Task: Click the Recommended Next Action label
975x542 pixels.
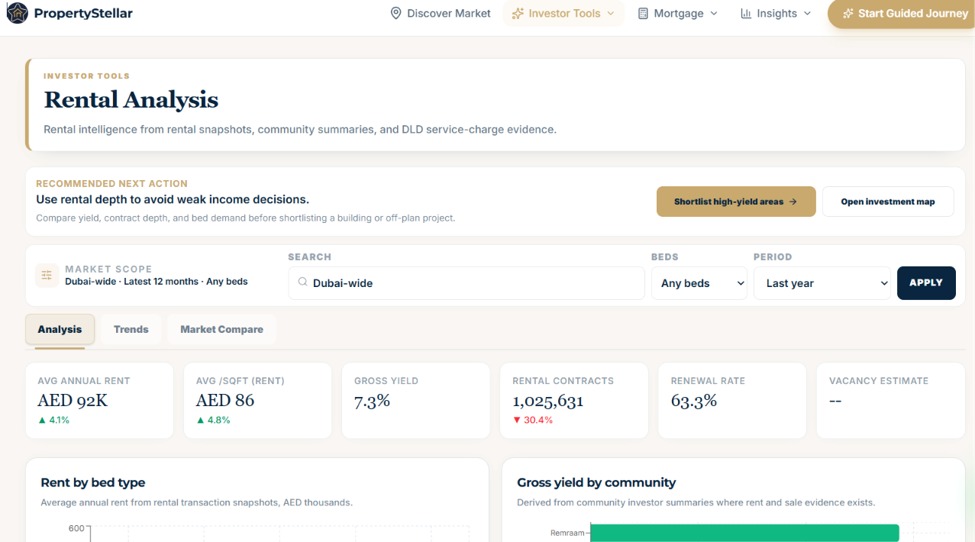Action: coord(111,183)
